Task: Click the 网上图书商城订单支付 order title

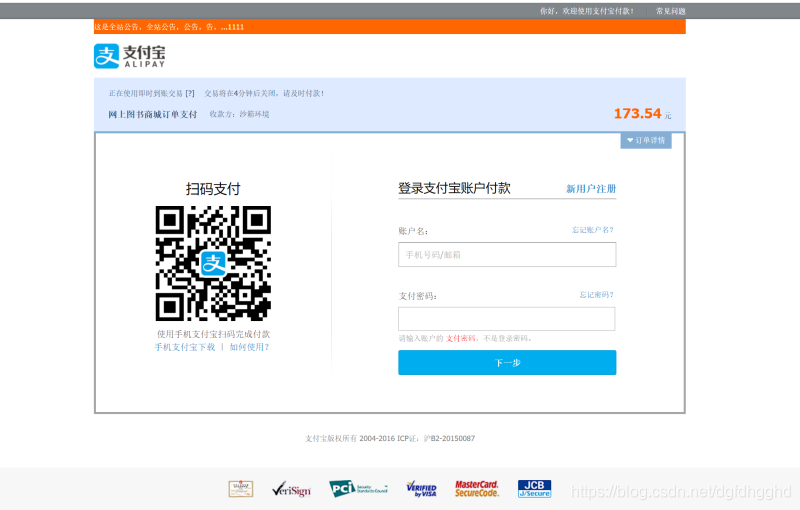Action: coord(153,114)
